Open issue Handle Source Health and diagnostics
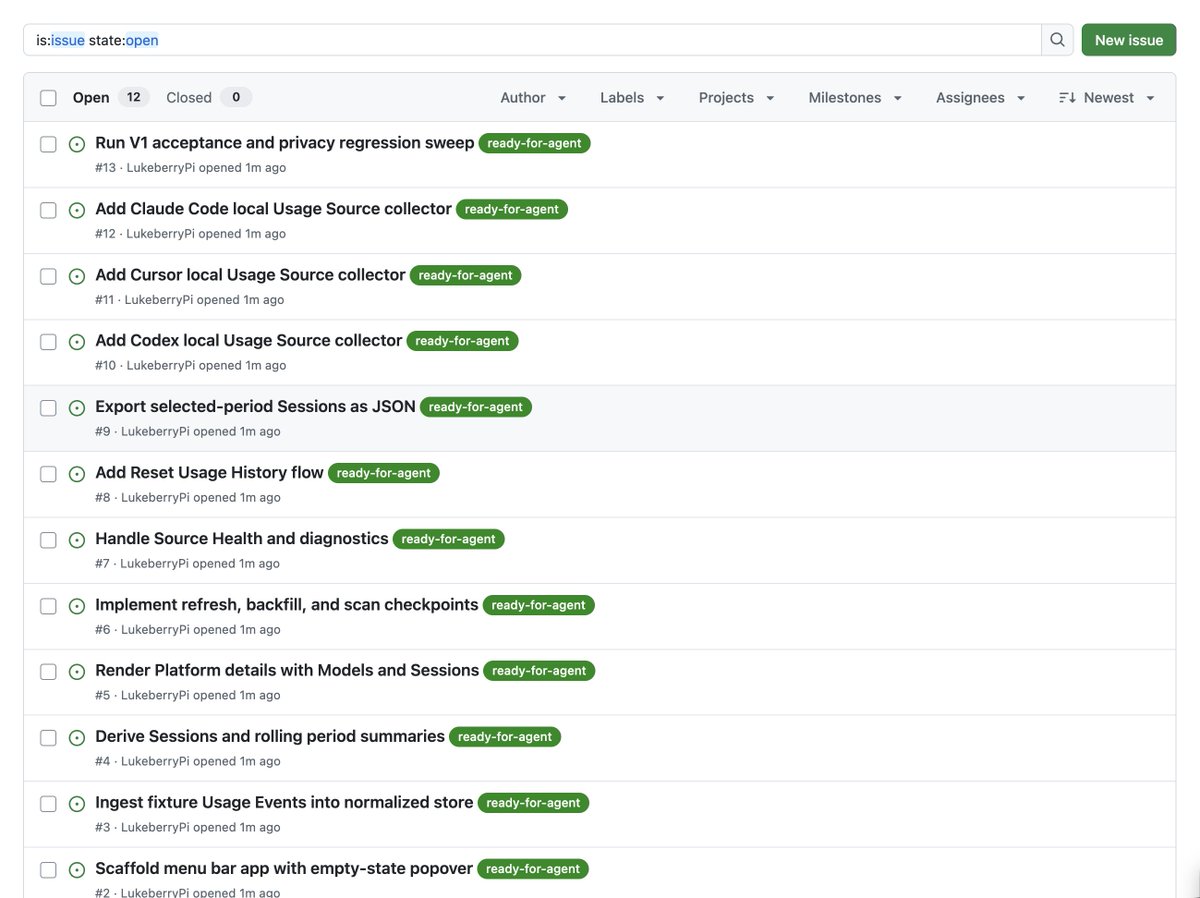The width and height of the screenshot is (1200, 898). pos(242,539)
